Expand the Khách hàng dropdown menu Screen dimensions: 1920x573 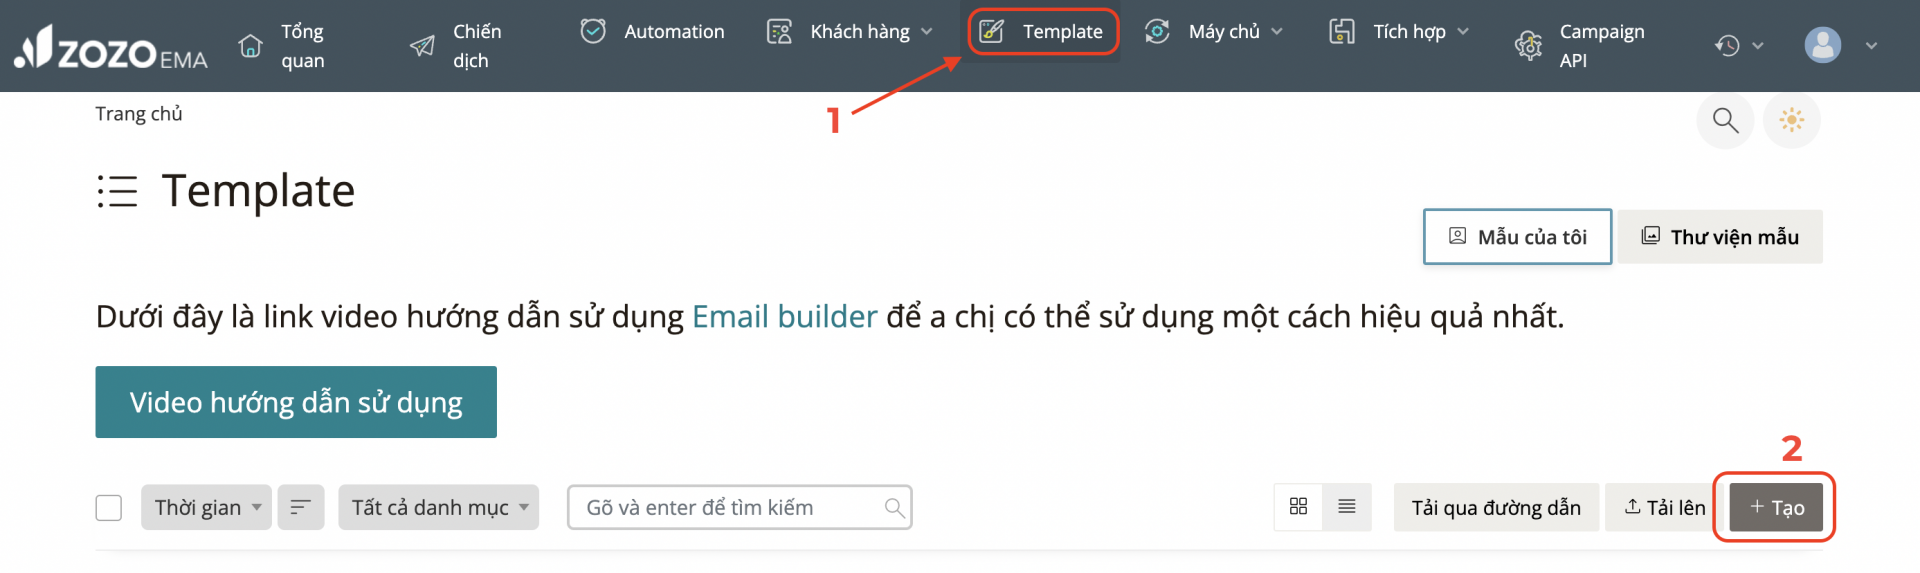click(x=850, y=32)
